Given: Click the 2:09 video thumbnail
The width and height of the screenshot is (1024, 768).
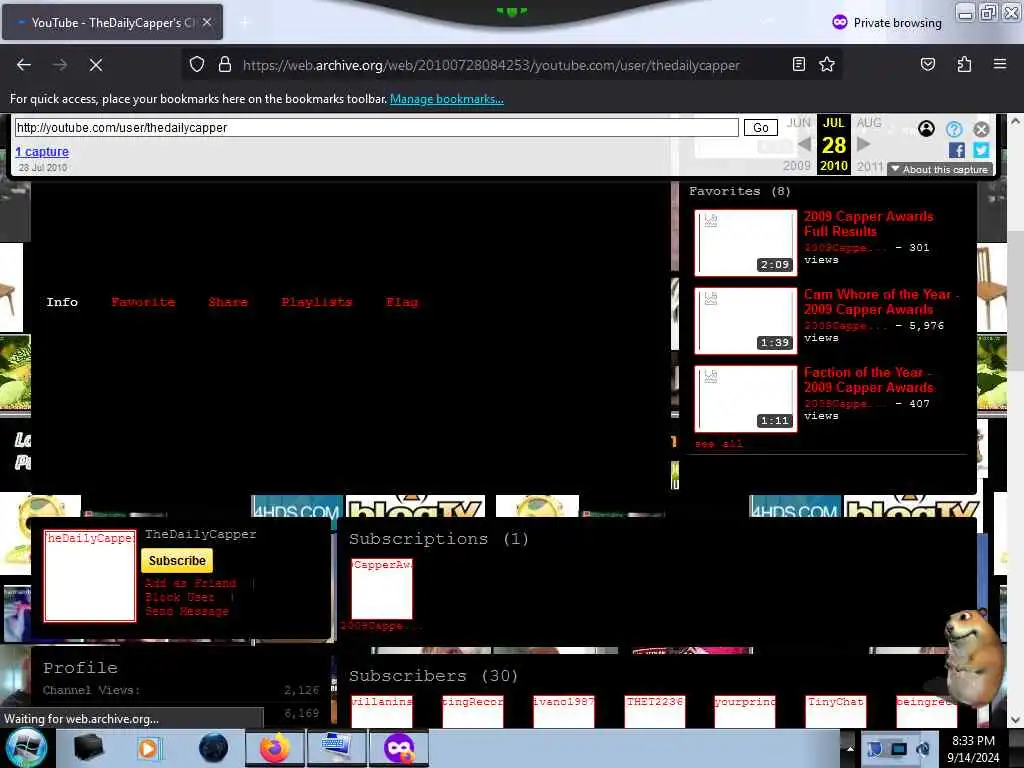Looking at the screenshot, I should click(x=746, y=242).
